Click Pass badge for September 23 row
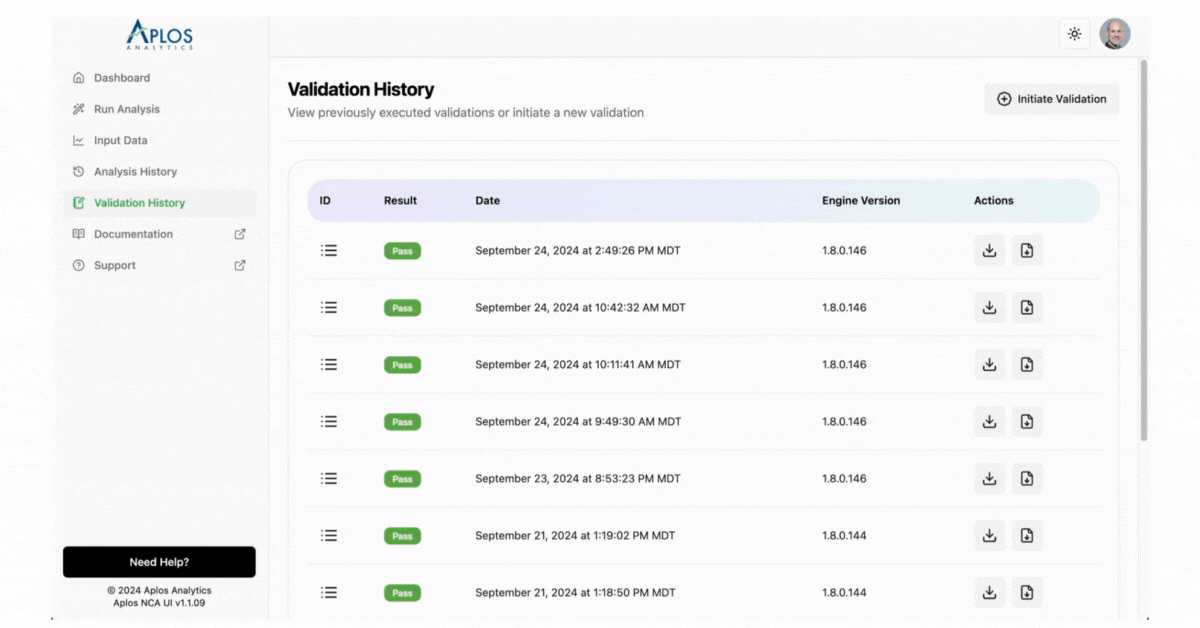This screenshot has height=628, width=1200. [x=402, y=479]
